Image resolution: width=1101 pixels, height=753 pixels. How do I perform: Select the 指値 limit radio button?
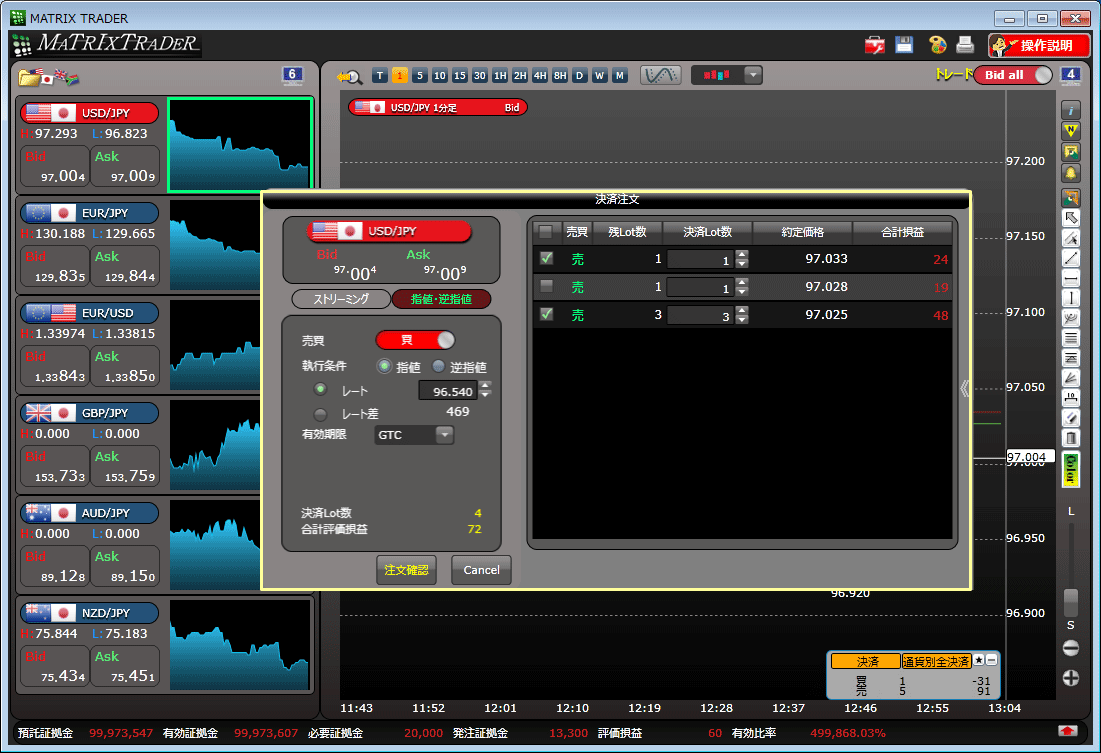(x=384, y=366)
